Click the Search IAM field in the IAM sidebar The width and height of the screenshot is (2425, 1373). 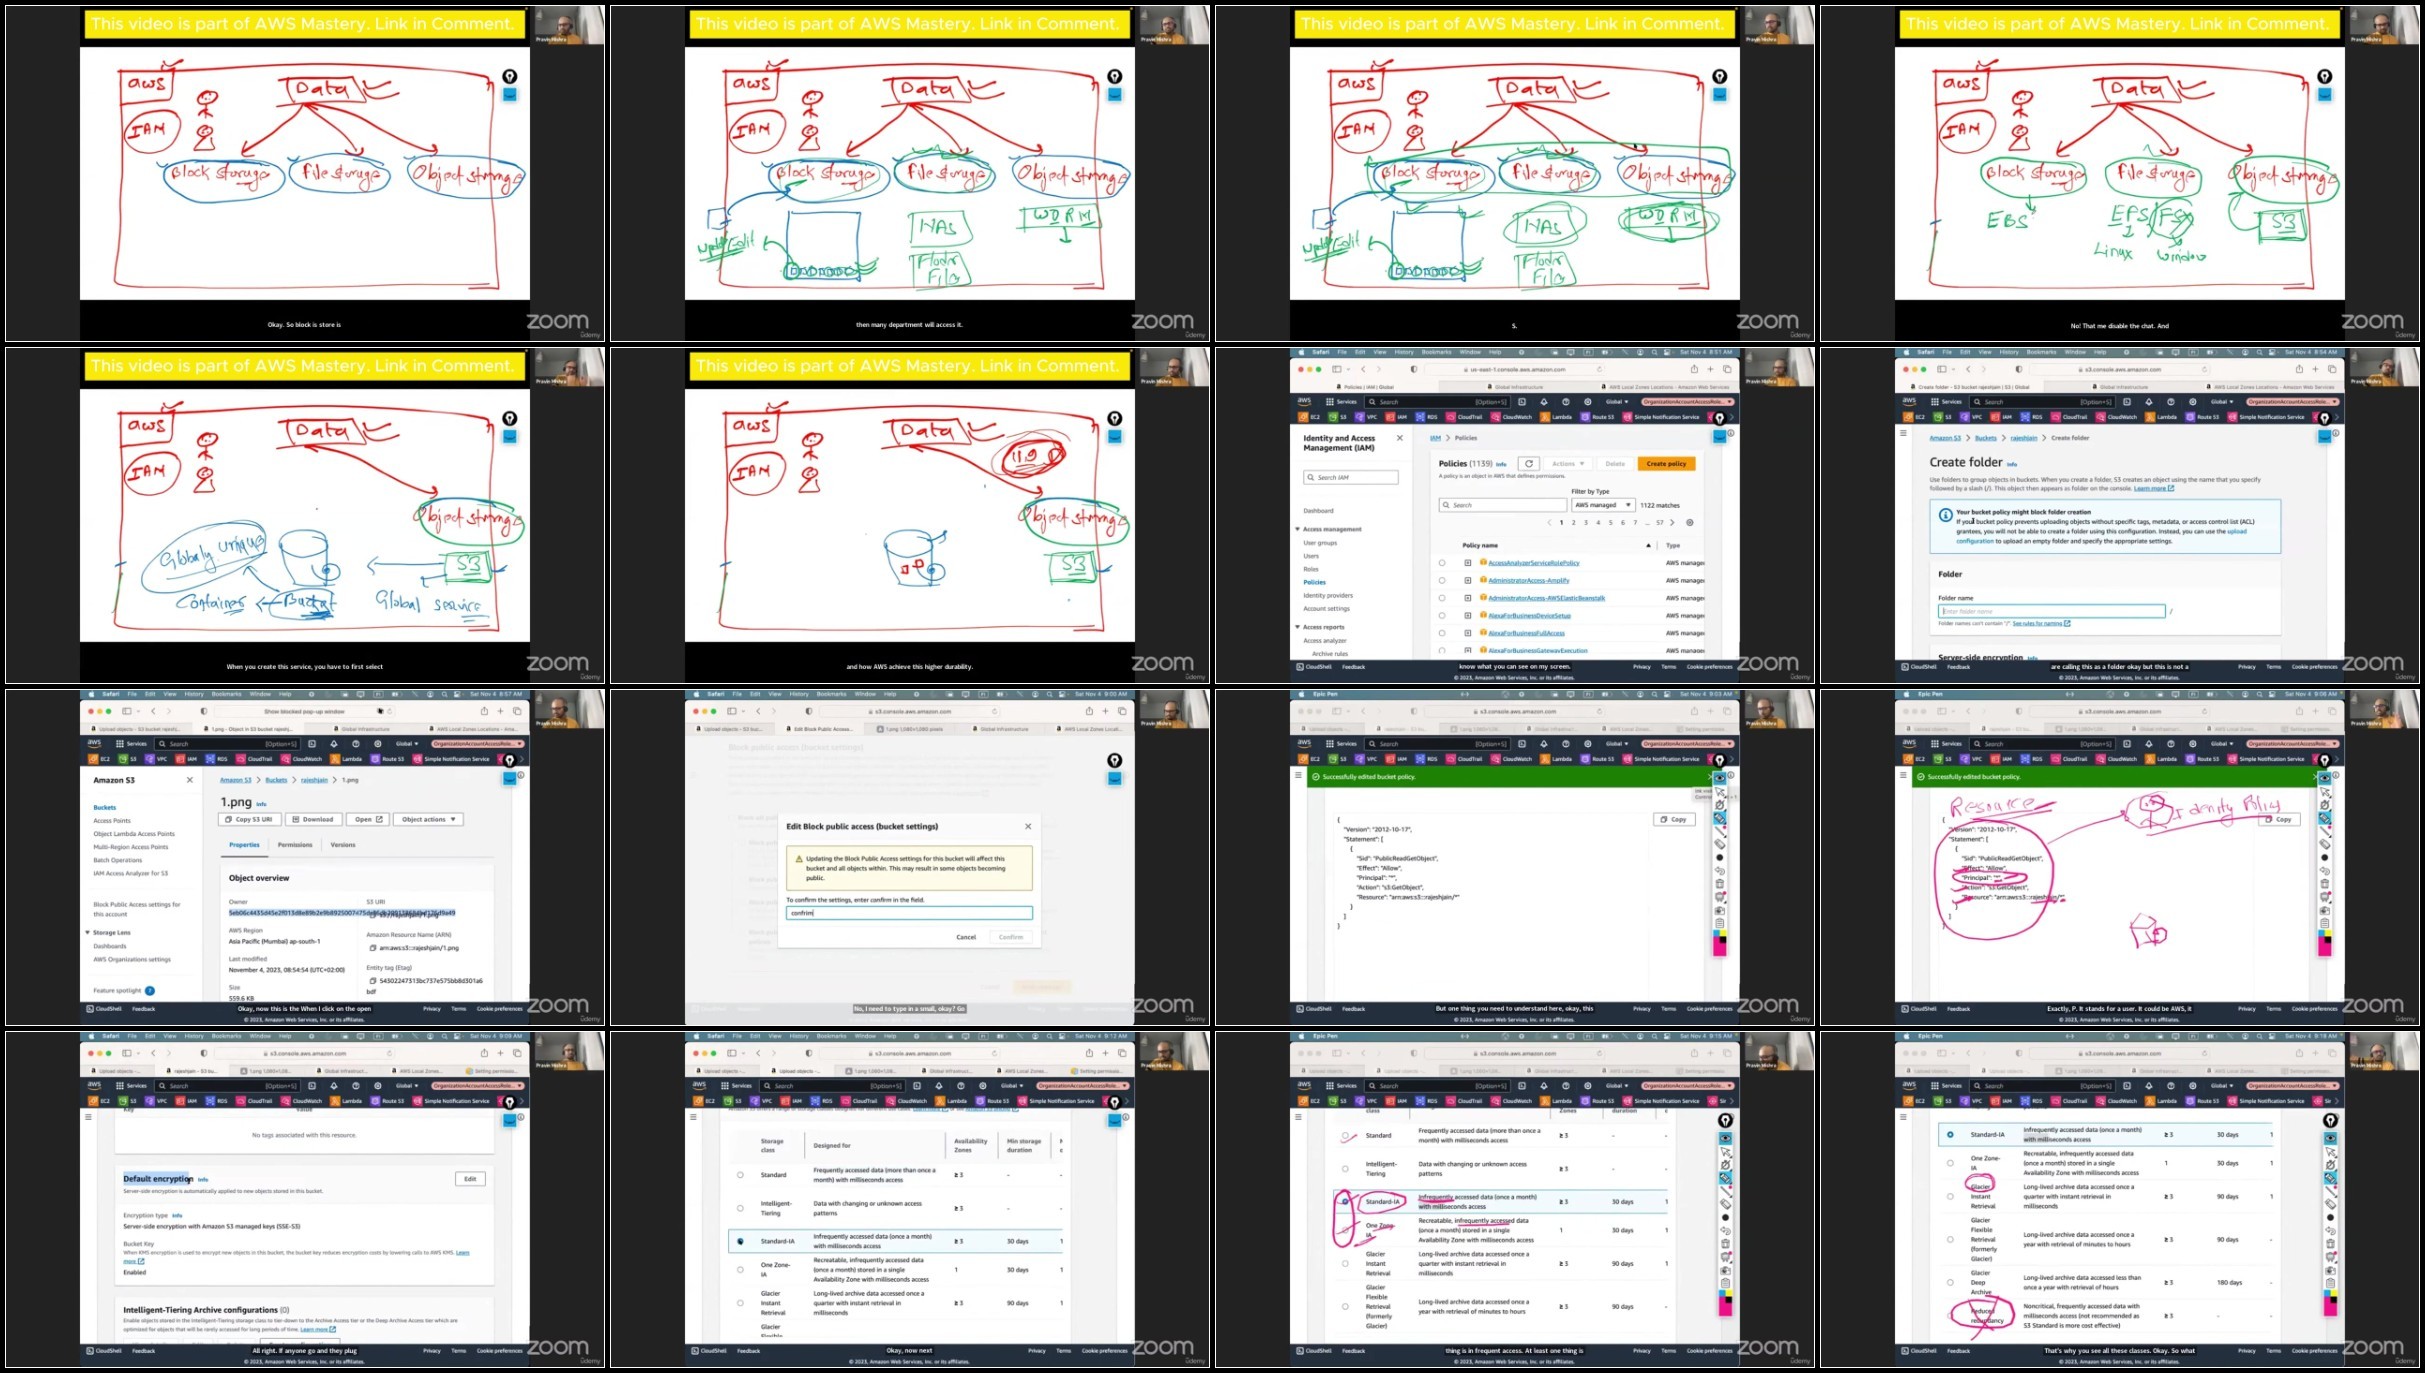(x=1351, y=477)
